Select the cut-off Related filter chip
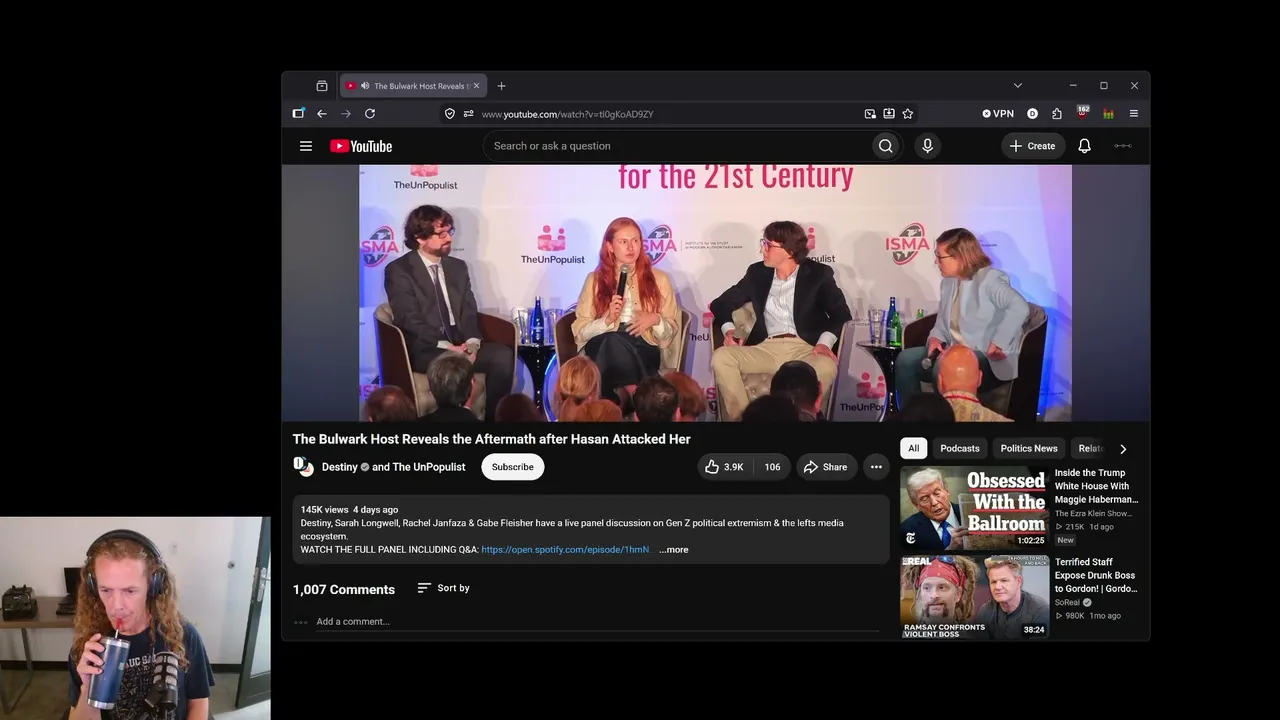 pos(1089,449)
